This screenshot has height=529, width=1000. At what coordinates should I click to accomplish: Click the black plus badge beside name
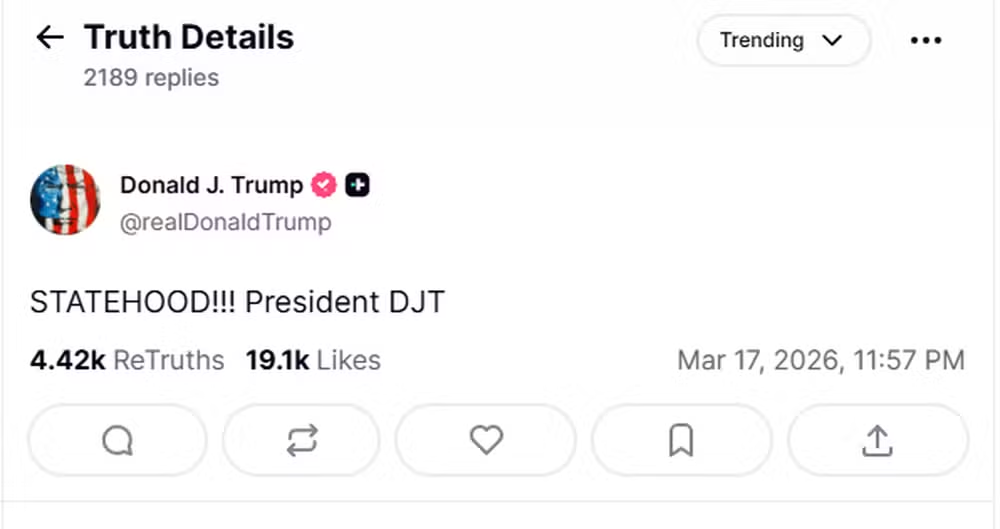tap(357, 185)
